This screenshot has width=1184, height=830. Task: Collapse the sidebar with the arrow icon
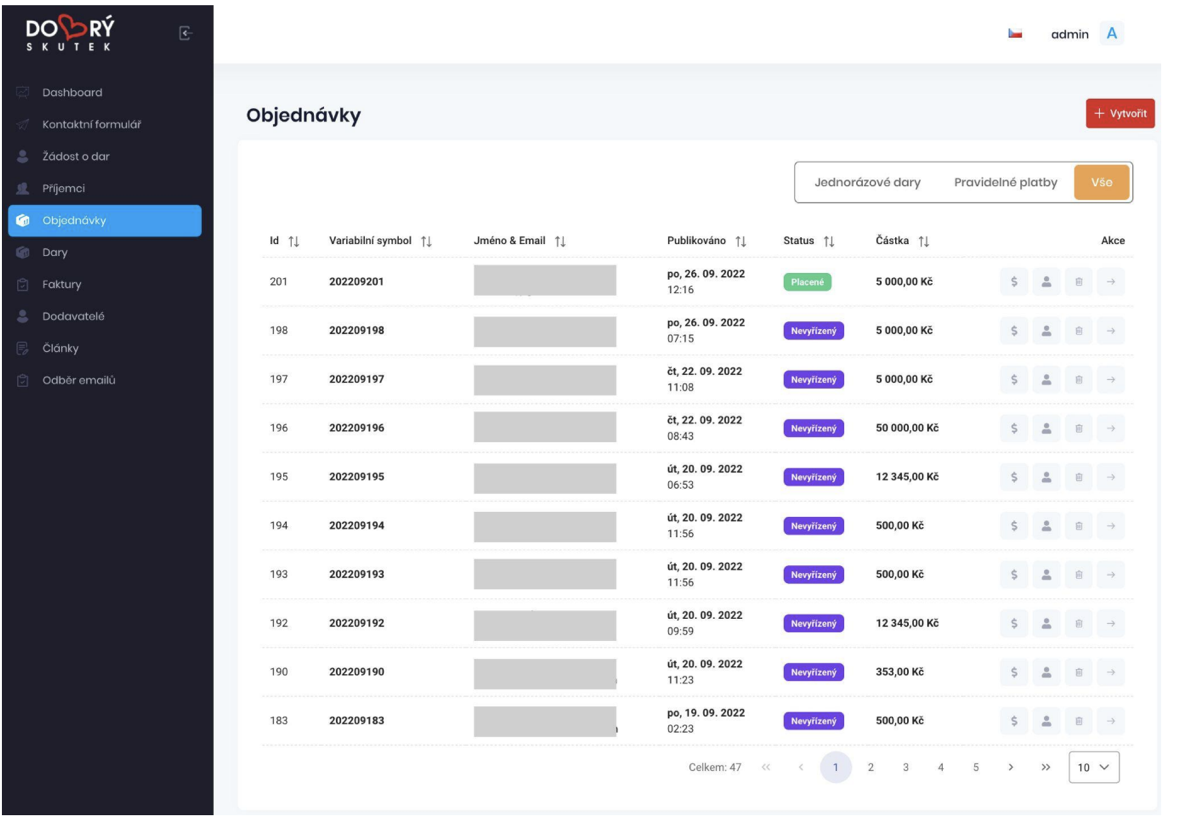184,34
